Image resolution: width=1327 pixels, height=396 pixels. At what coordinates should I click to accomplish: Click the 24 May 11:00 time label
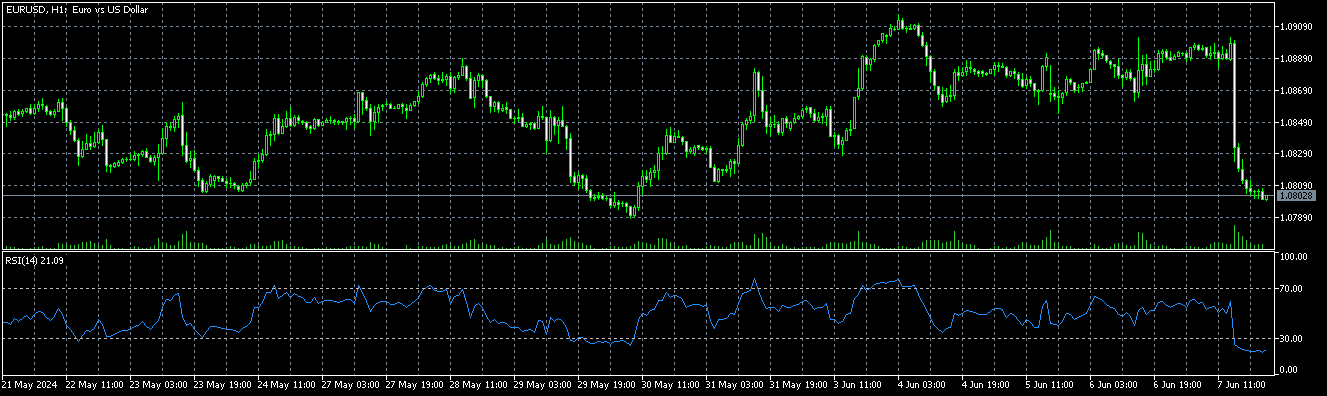coord(287,384)
